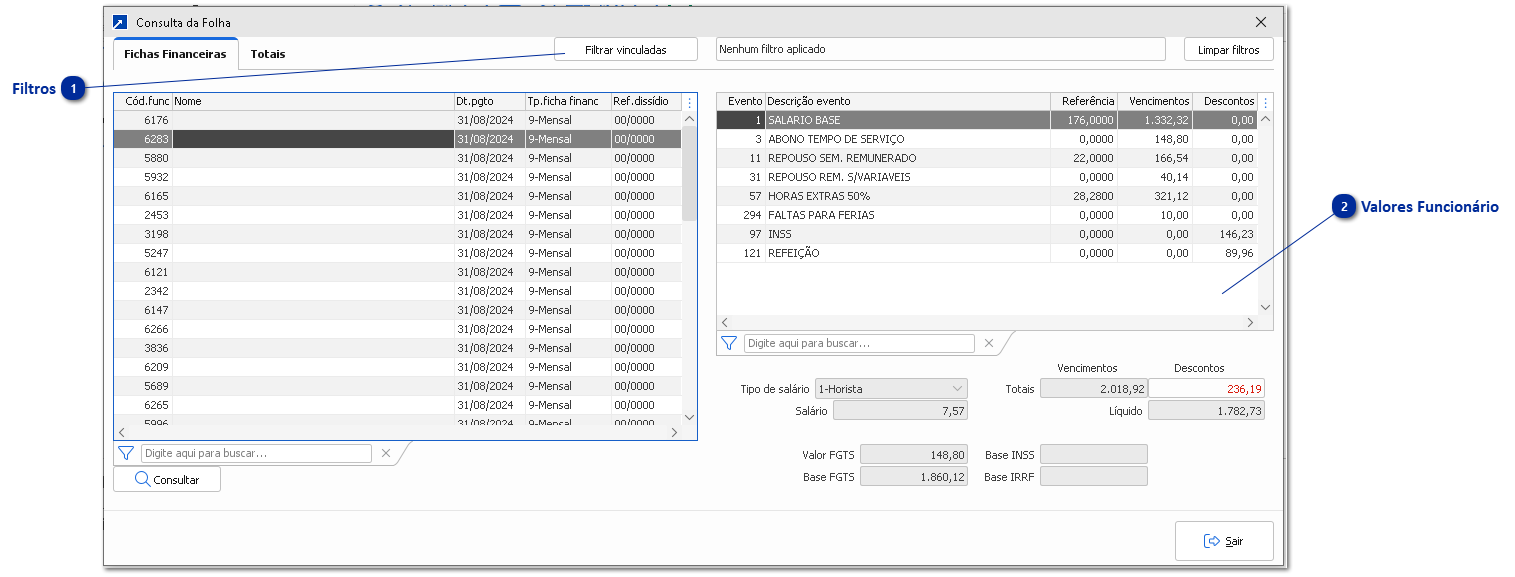1515x577 pixels.
Task: Click the employee list search field
Action: [x=256, y=453]
